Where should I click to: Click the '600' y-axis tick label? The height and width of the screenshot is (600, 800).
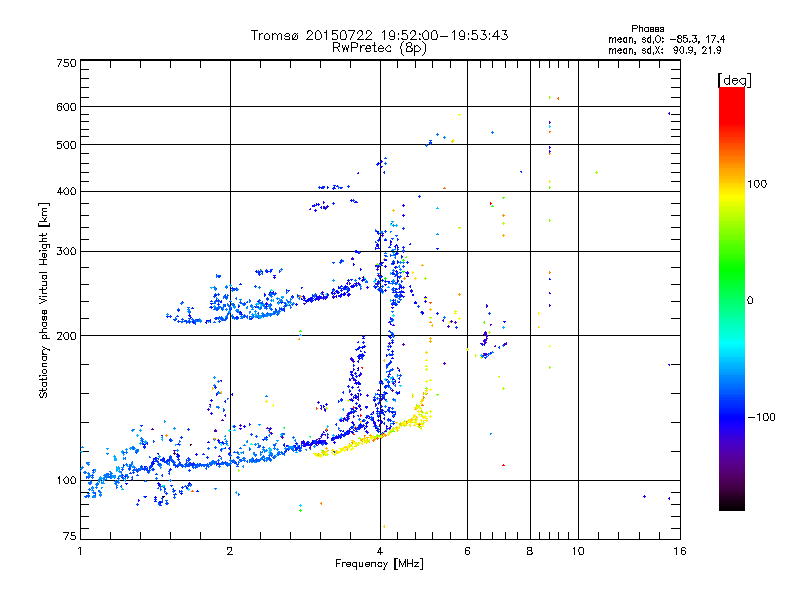coord(66,107)
